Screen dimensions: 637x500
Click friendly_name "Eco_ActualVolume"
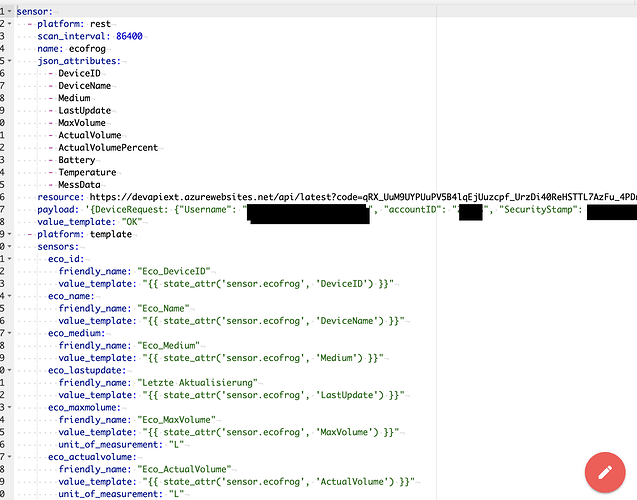point(145,469)
